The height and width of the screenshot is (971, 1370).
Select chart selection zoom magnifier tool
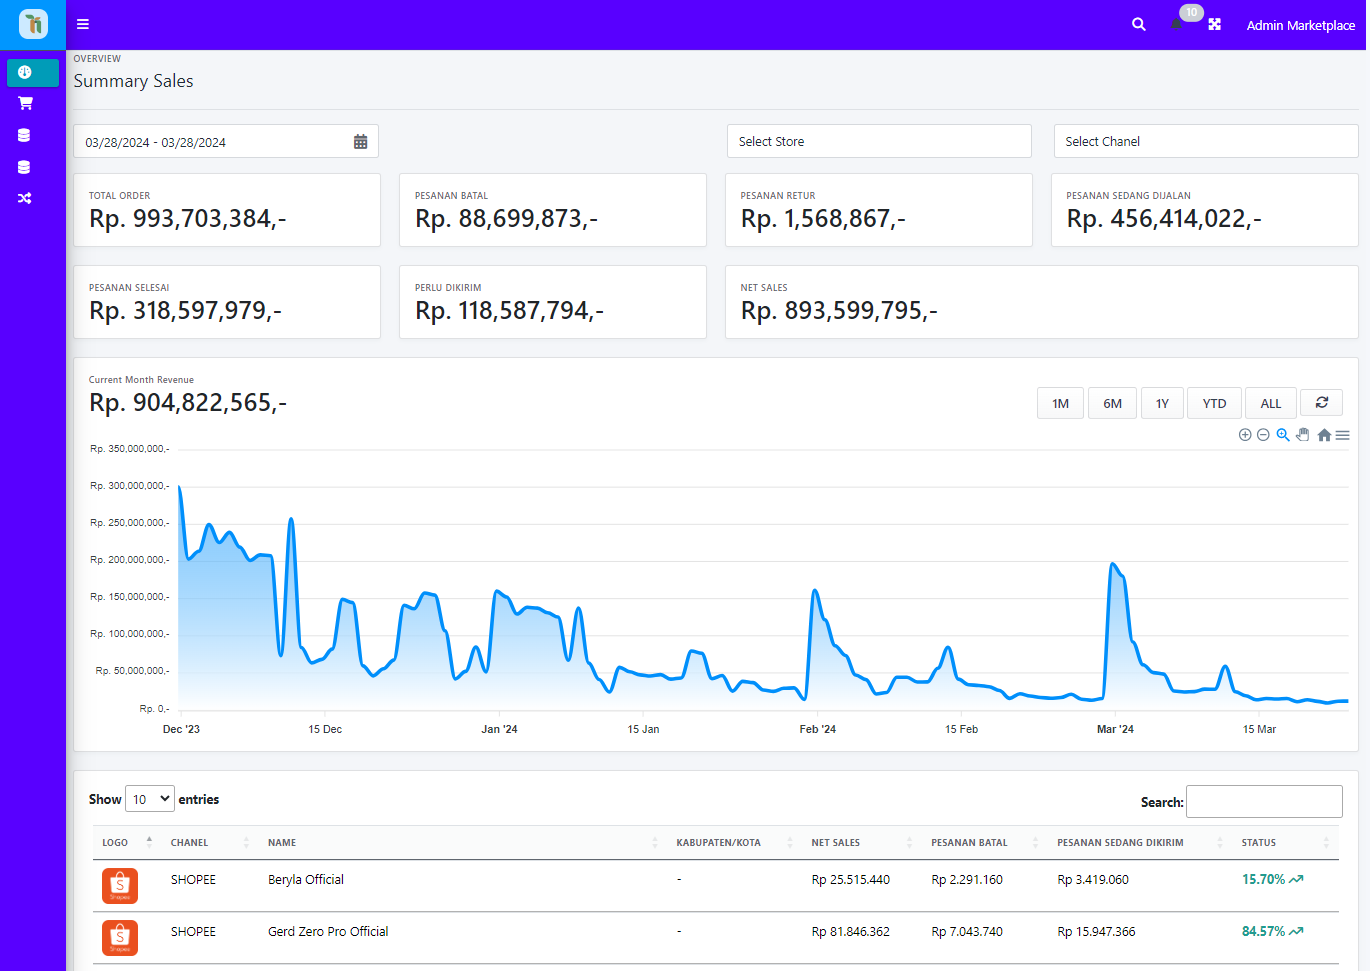click(1283, 435)
